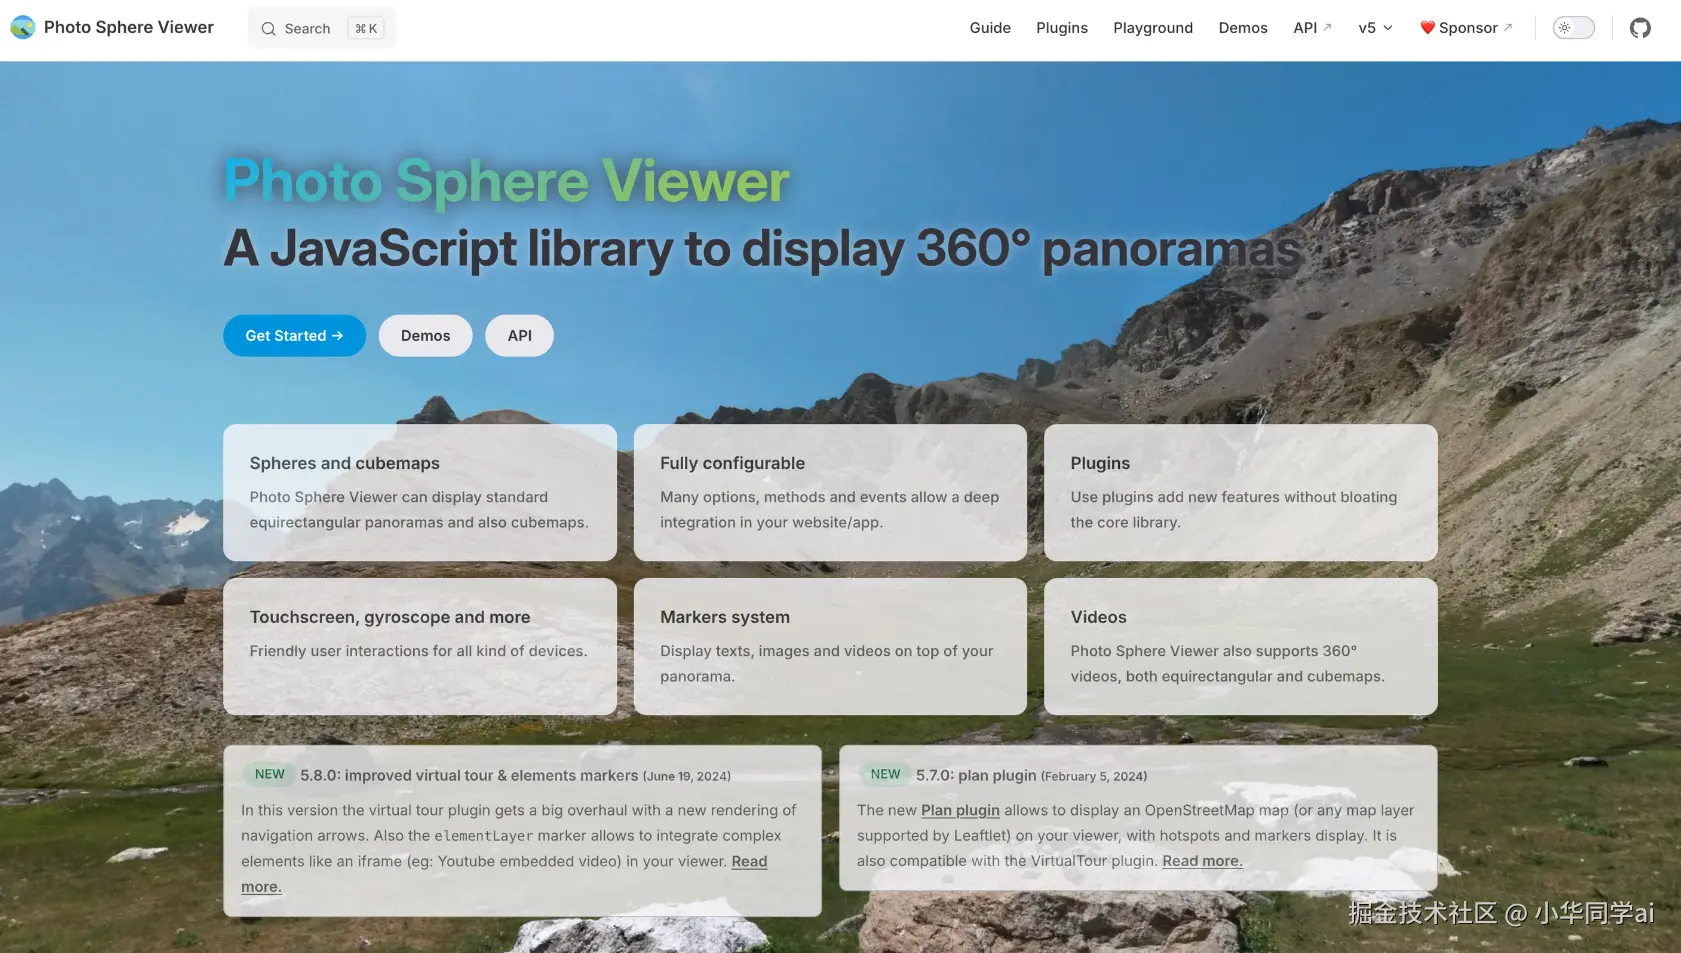Open the Guide nav item
1681x953 pixels.
tap(990, 28)
